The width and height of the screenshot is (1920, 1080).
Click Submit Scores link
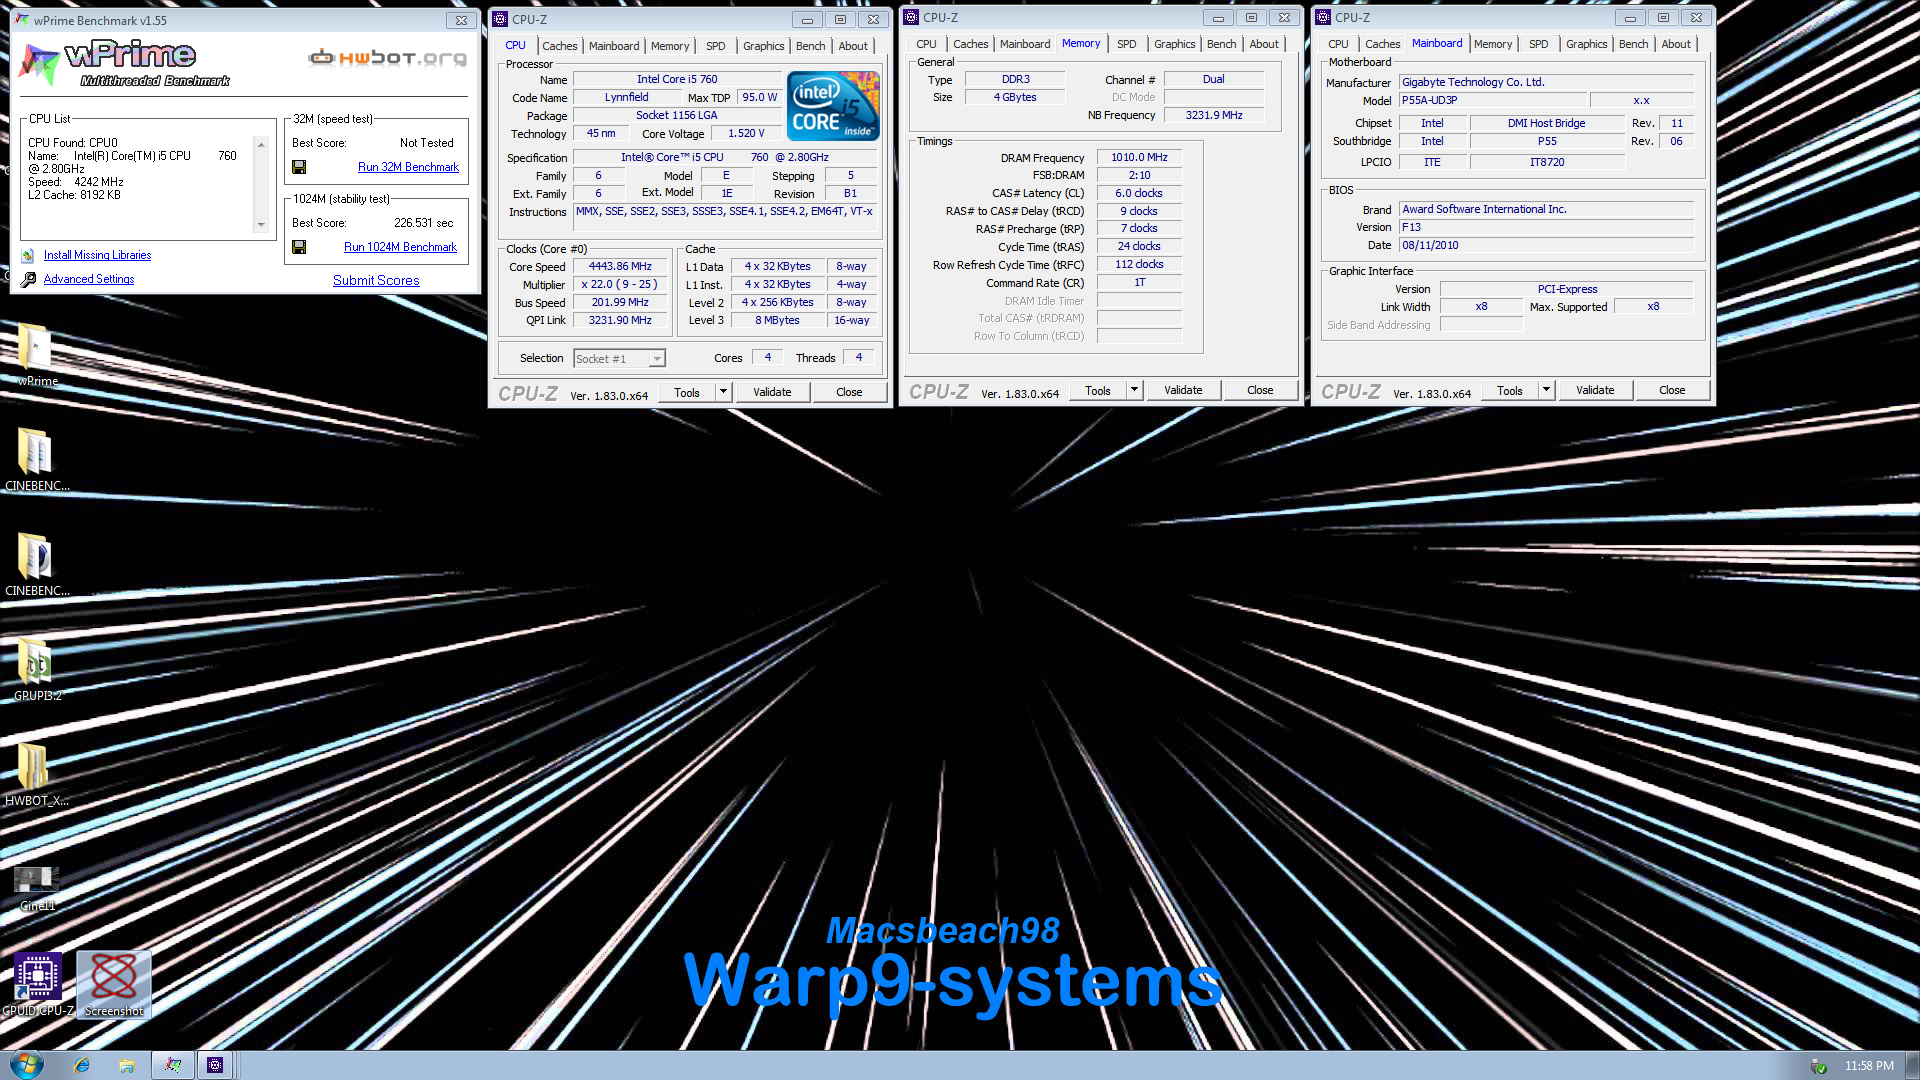coord(376,280)
